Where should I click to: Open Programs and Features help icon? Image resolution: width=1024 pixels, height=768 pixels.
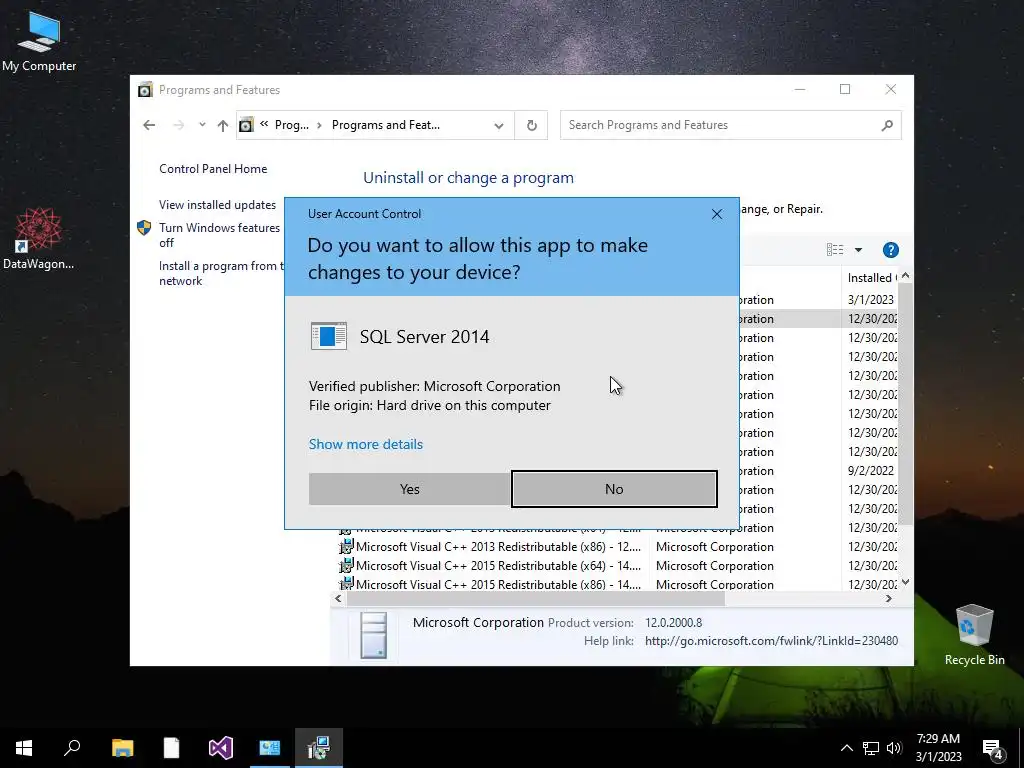(890, 249)
